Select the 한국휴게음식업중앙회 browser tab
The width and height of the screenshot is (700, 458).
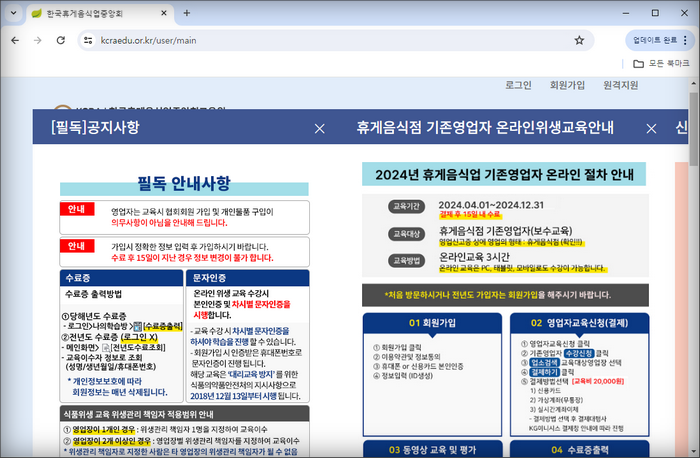point(100,13)
